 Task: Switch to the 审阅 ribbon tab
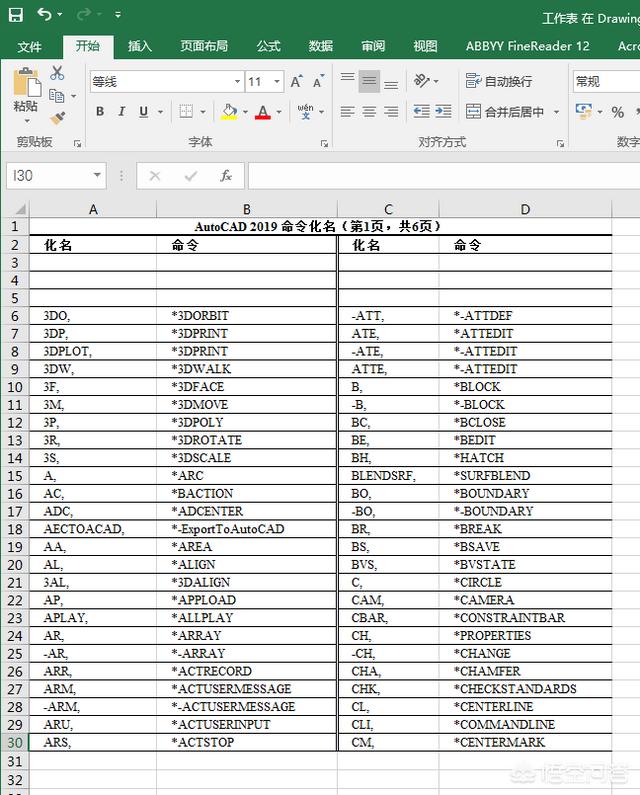pos(373,46)
